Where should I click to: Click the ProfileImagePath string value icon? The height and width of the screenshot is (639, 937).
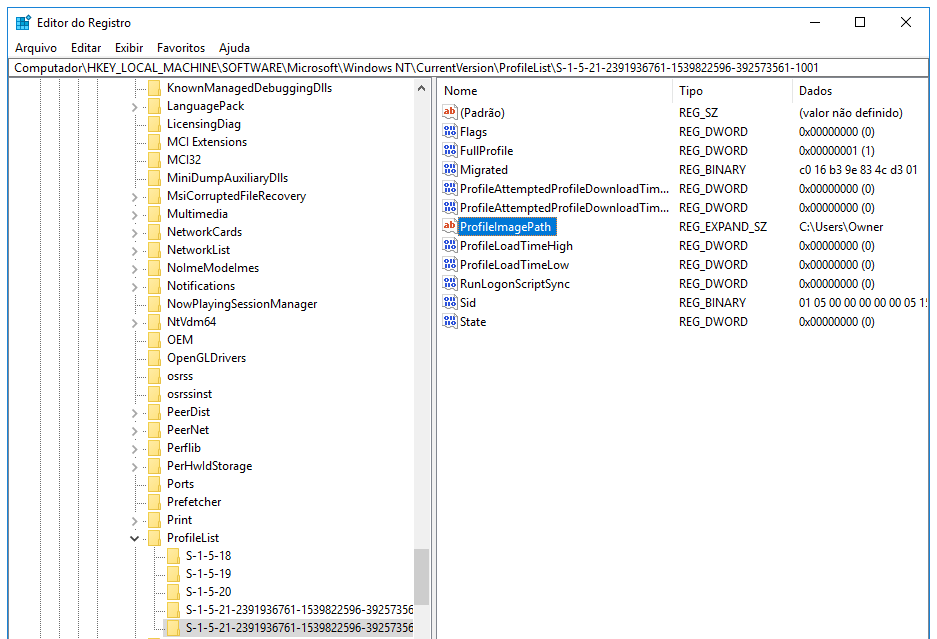click(x=449, y=227)
